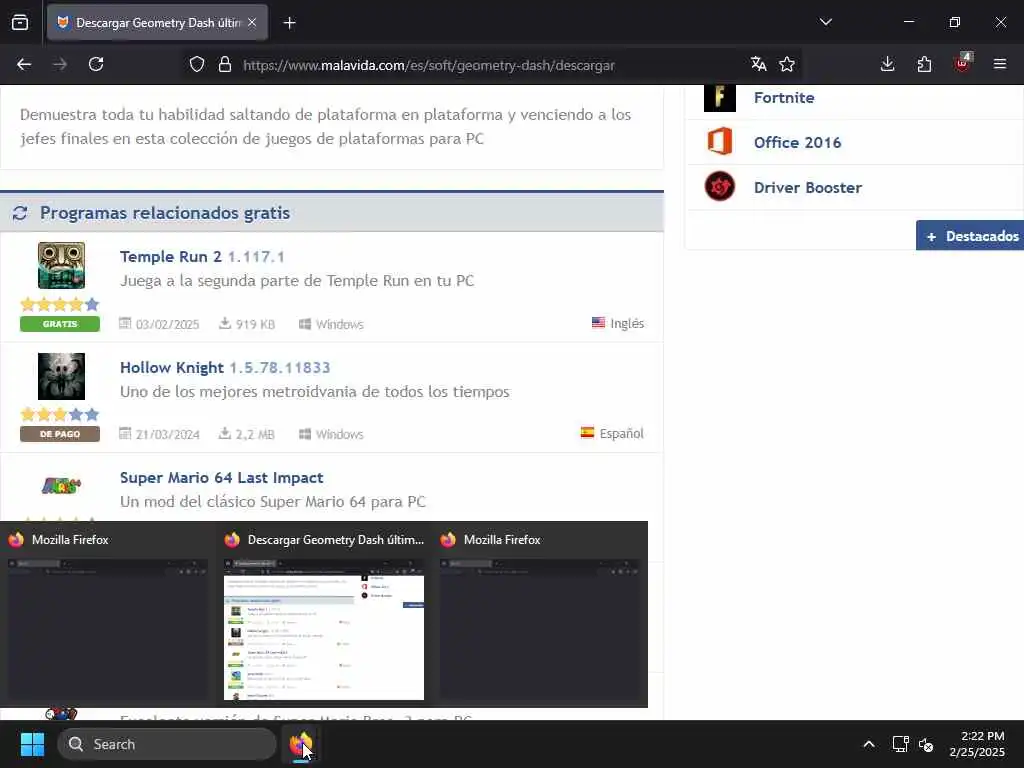
Task: Open the Office 2016 link
Action: tap(797, 142)
